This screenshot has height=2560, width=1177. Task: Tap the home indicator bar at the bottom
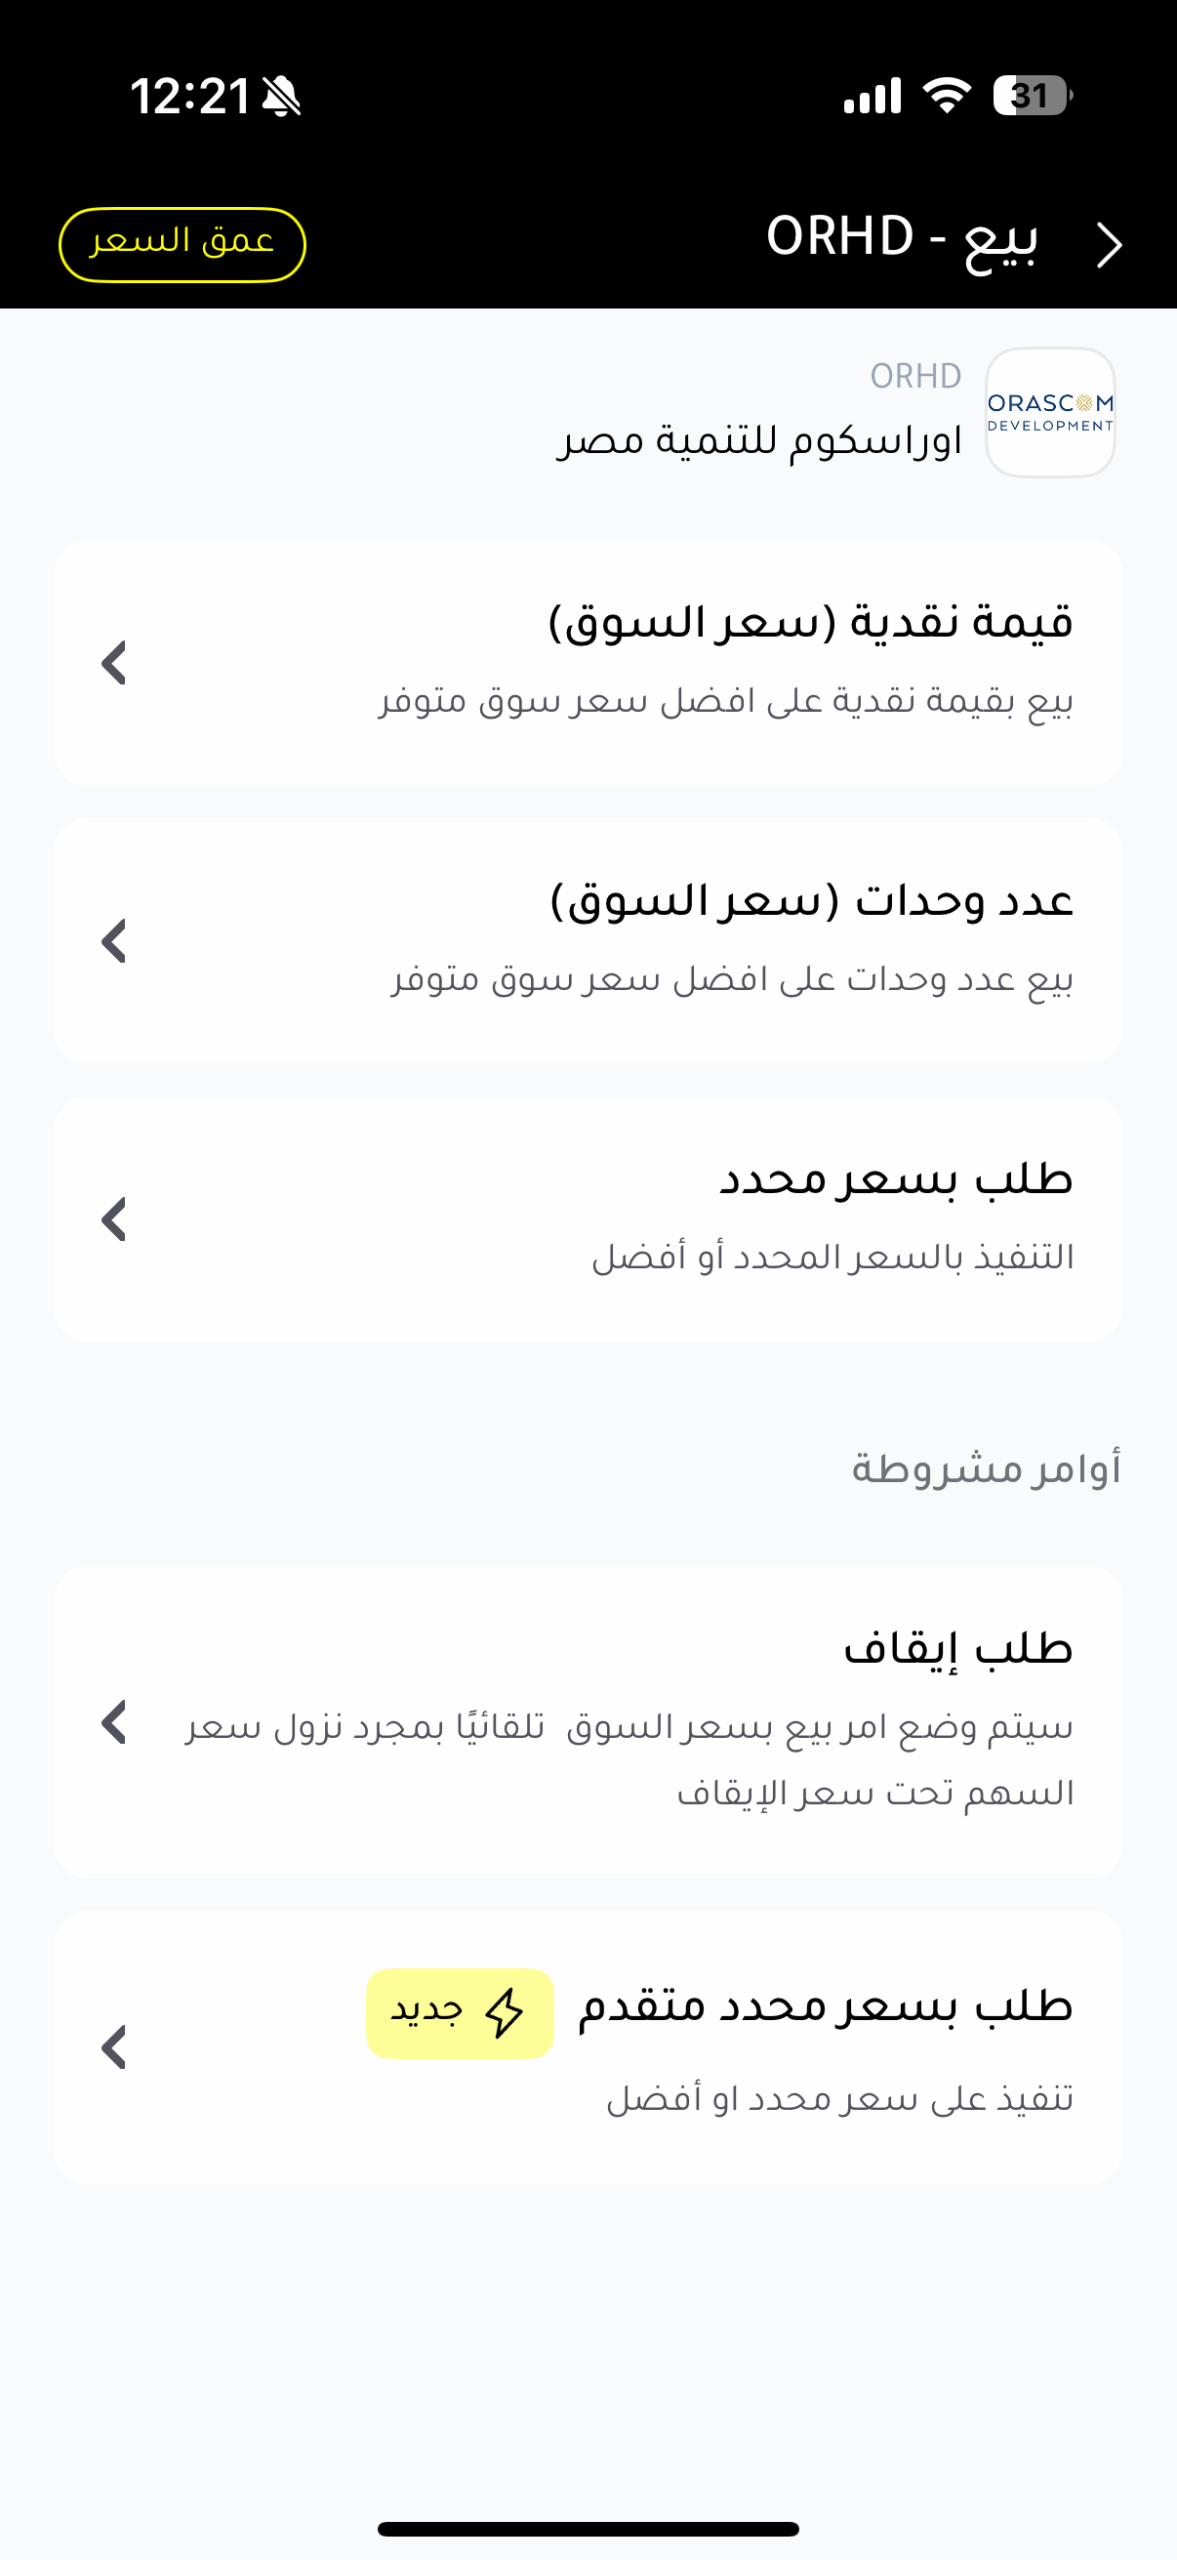(588, 2529)
